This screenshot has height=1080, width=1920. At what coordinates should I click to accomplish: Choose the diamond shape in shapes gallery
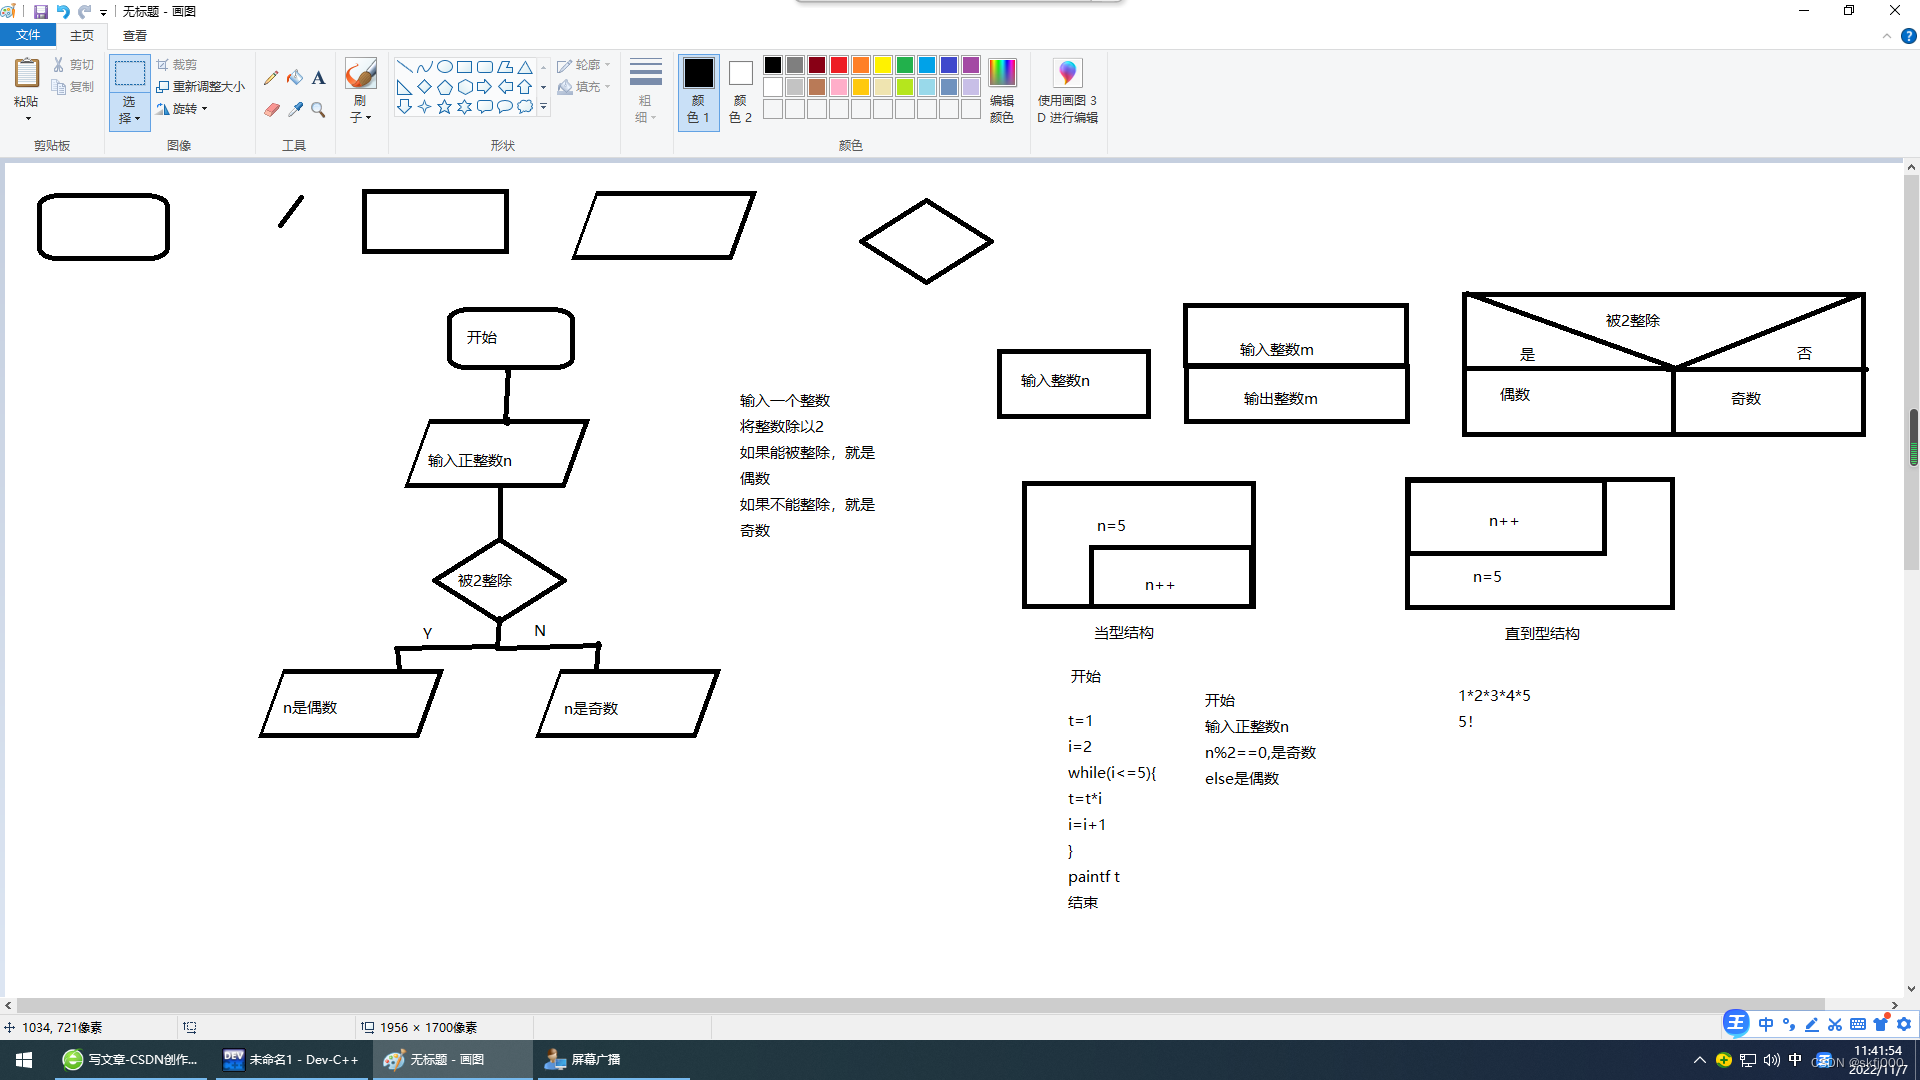coord(425,87)
